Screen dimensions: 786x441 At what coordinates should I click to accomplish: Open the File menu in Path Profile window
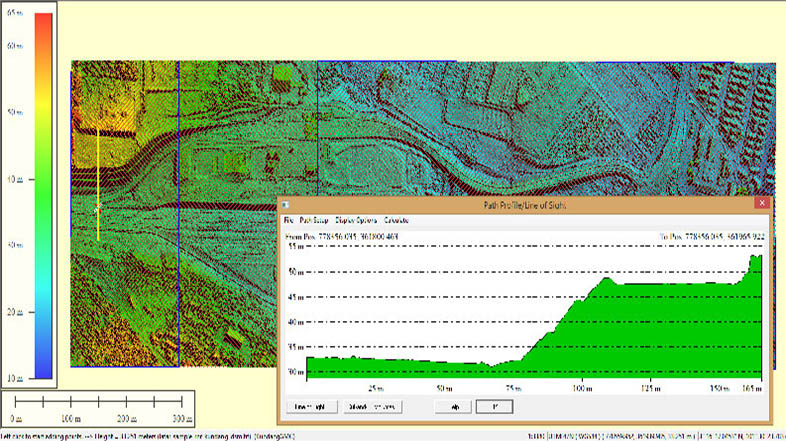point(288,219)
